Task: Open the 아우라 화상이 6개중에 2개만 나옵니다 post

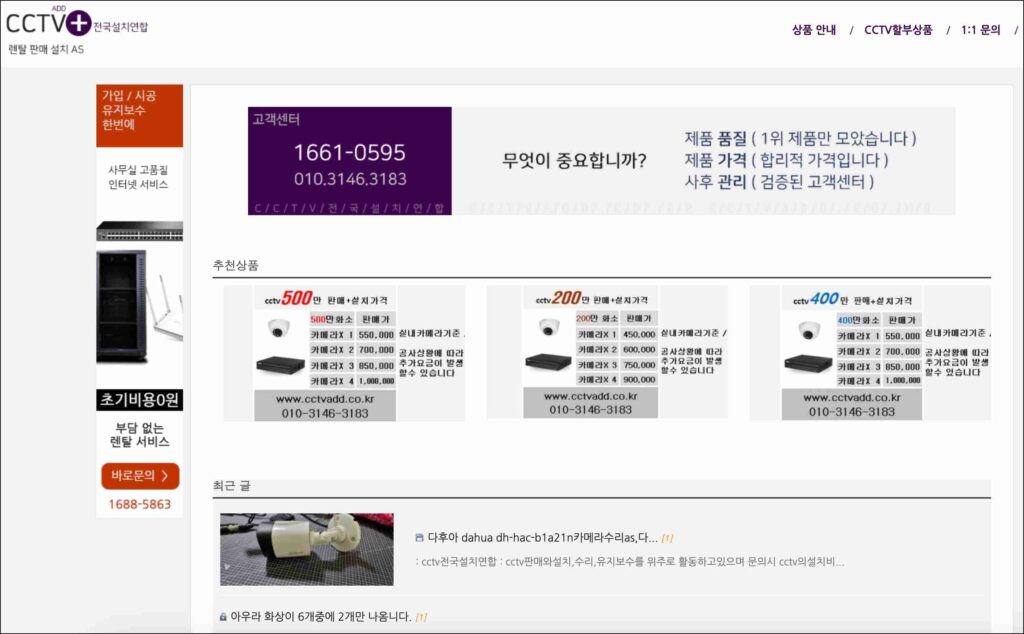Action: coord(321,617)
